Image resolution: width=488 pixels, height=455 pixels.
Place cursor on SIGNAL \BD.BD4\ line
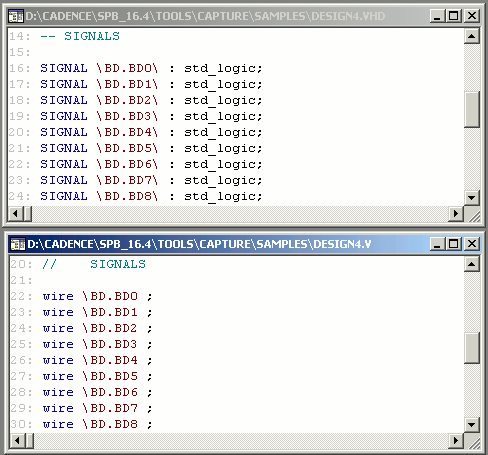151,132
